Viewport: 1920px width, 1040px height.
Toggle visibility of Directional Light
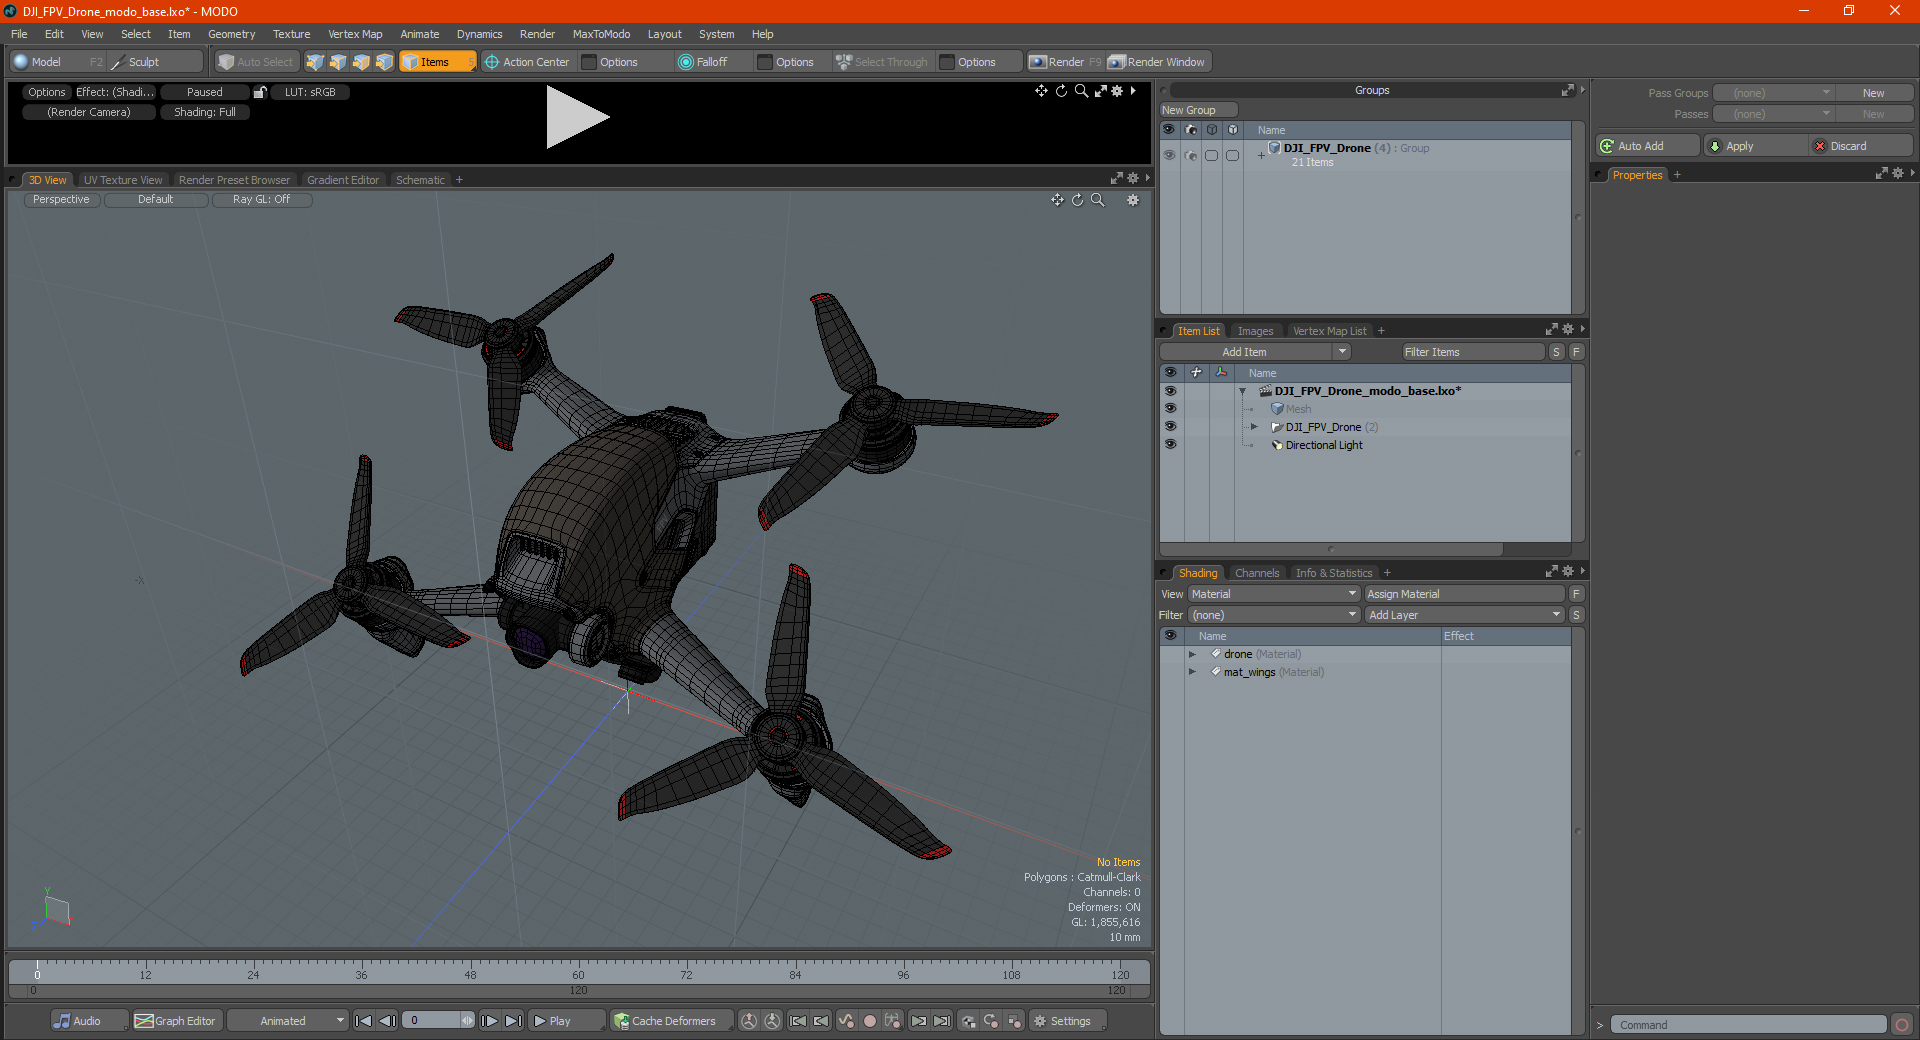tap(1170, 445)
